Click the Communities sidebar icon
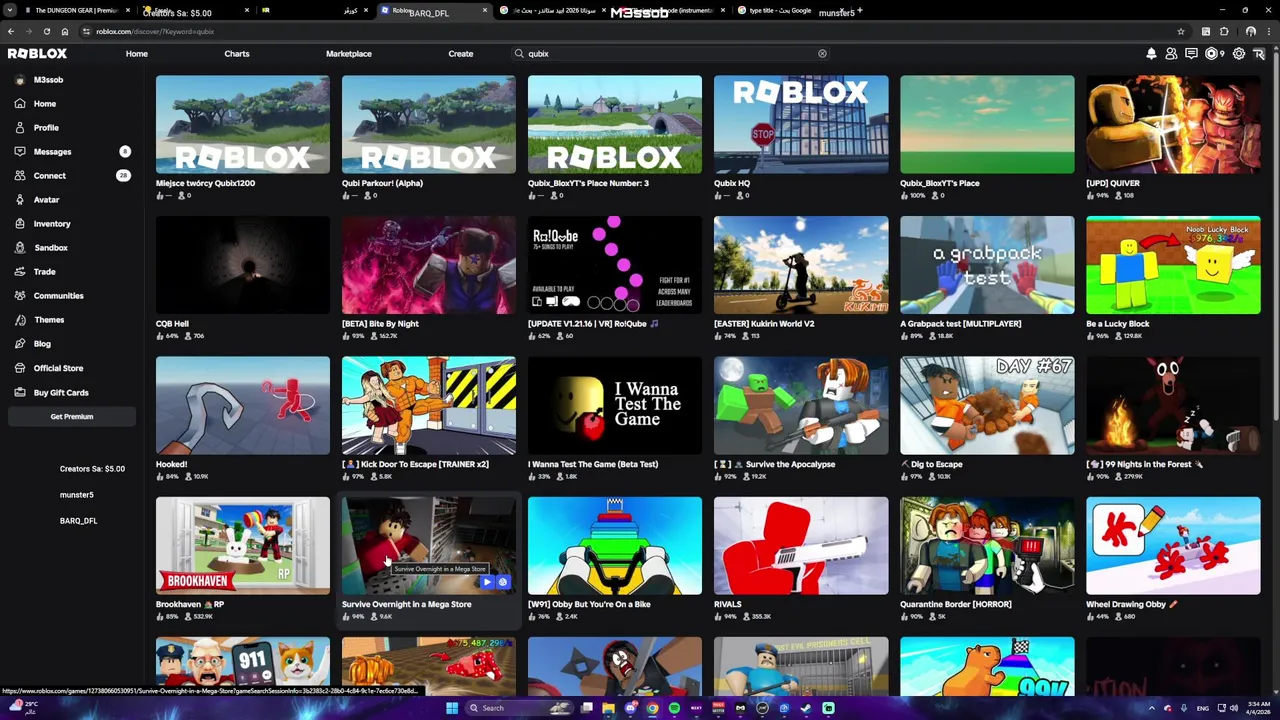The height and width of the screenshot is (720, 1280). coord(20,296)
